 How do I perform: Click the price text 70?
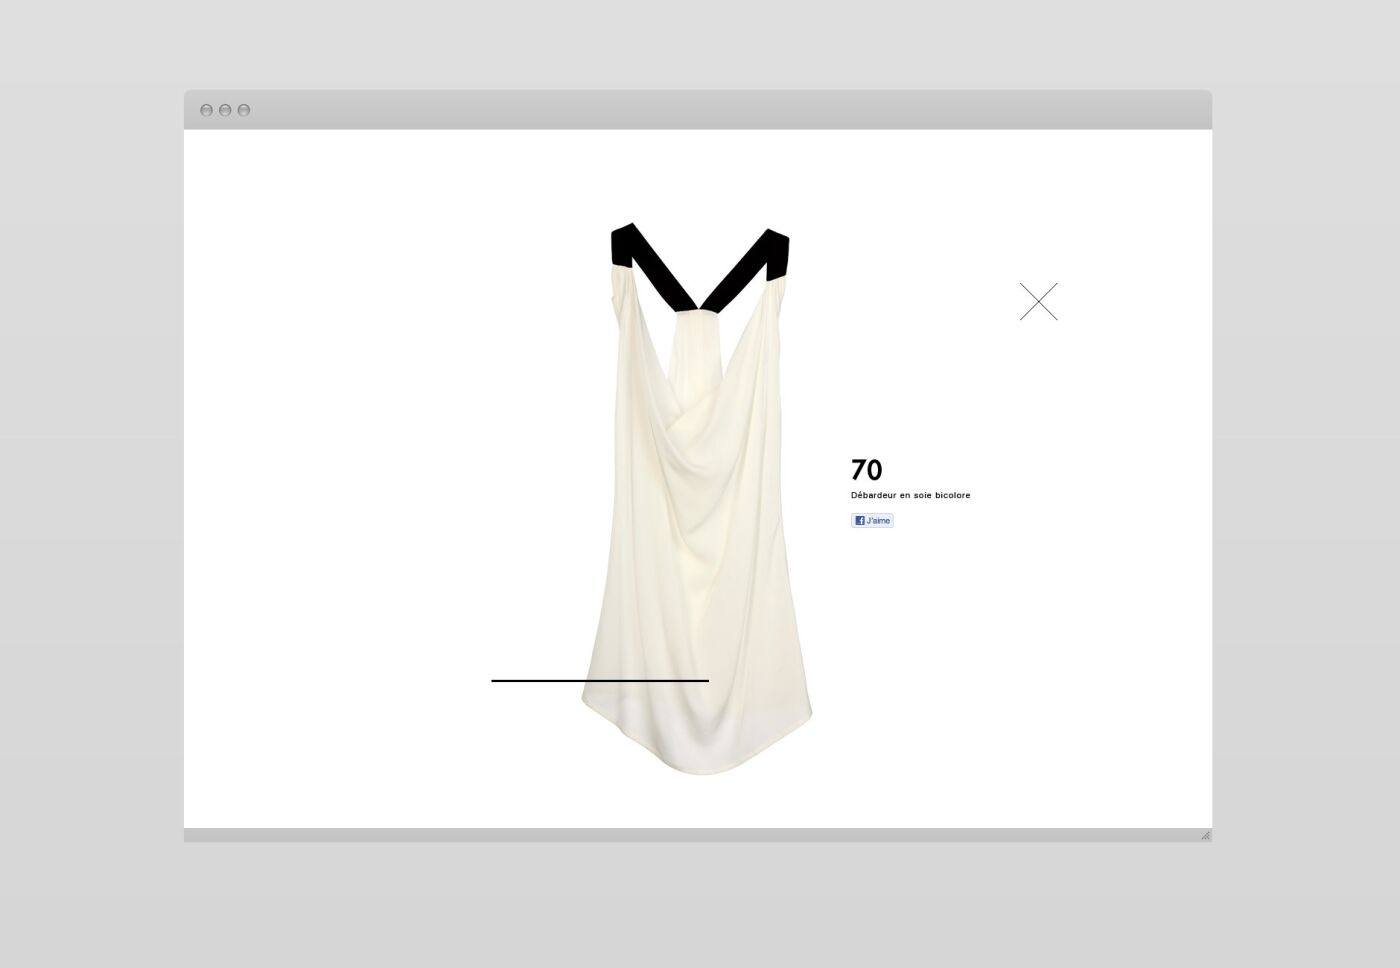[866, 470]
